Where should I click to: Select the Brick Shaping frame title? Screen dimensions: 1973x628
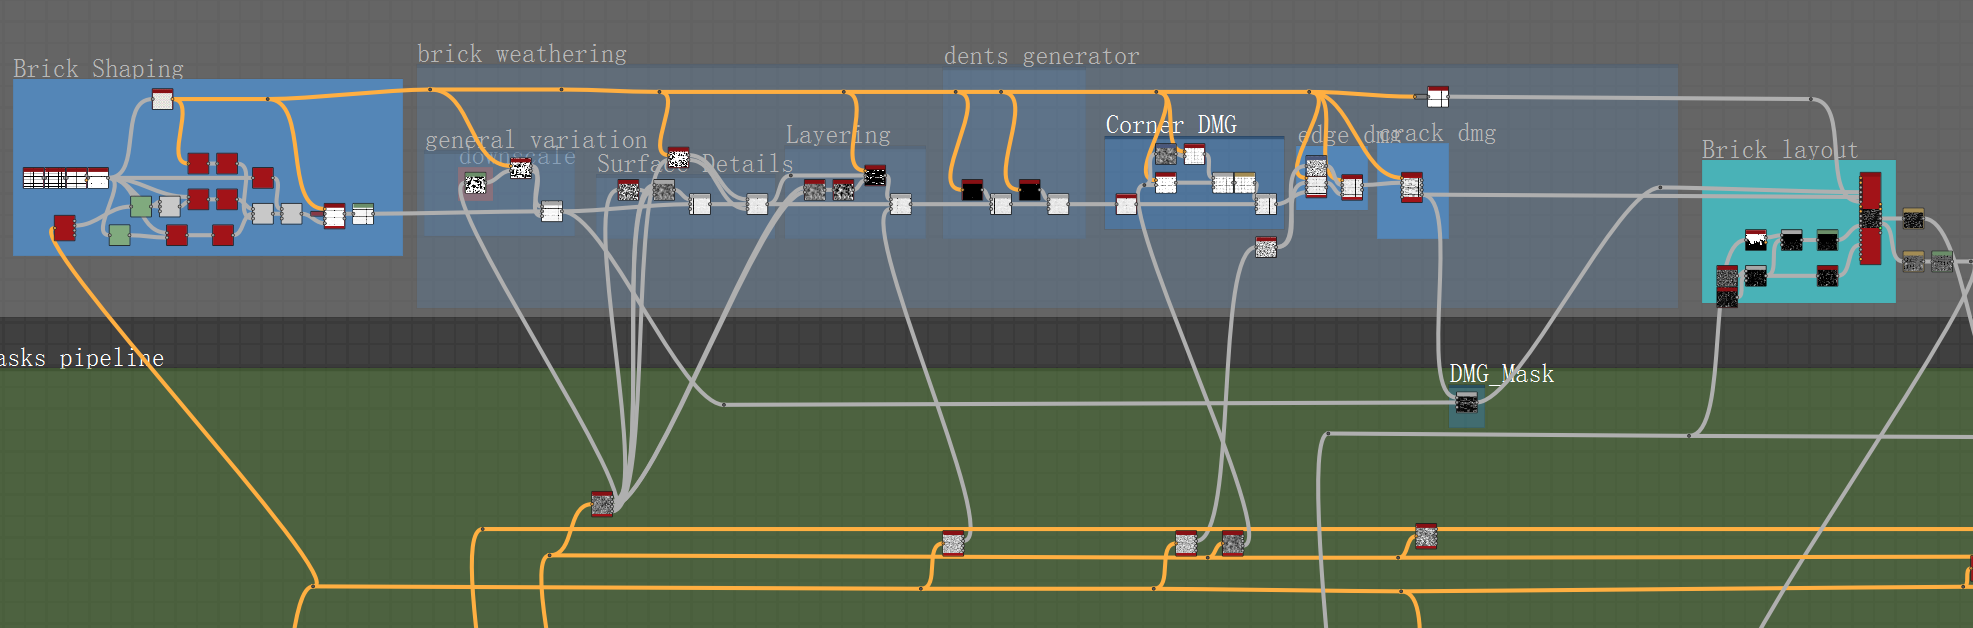pyautogui.click(x=98, y=69)
